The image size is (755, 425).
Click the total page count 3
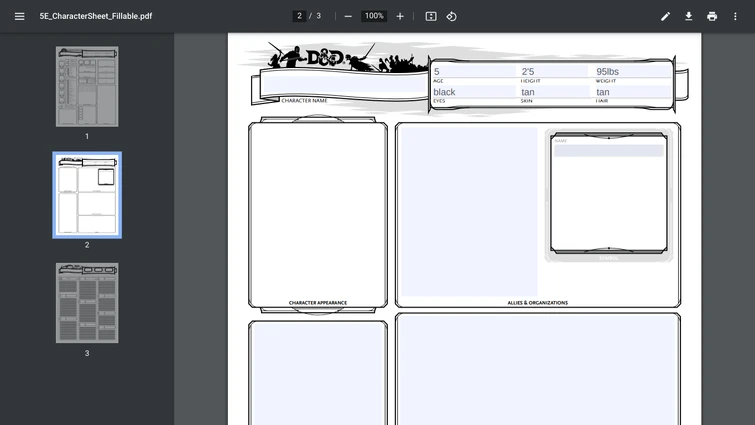click(x=318, y=16)
